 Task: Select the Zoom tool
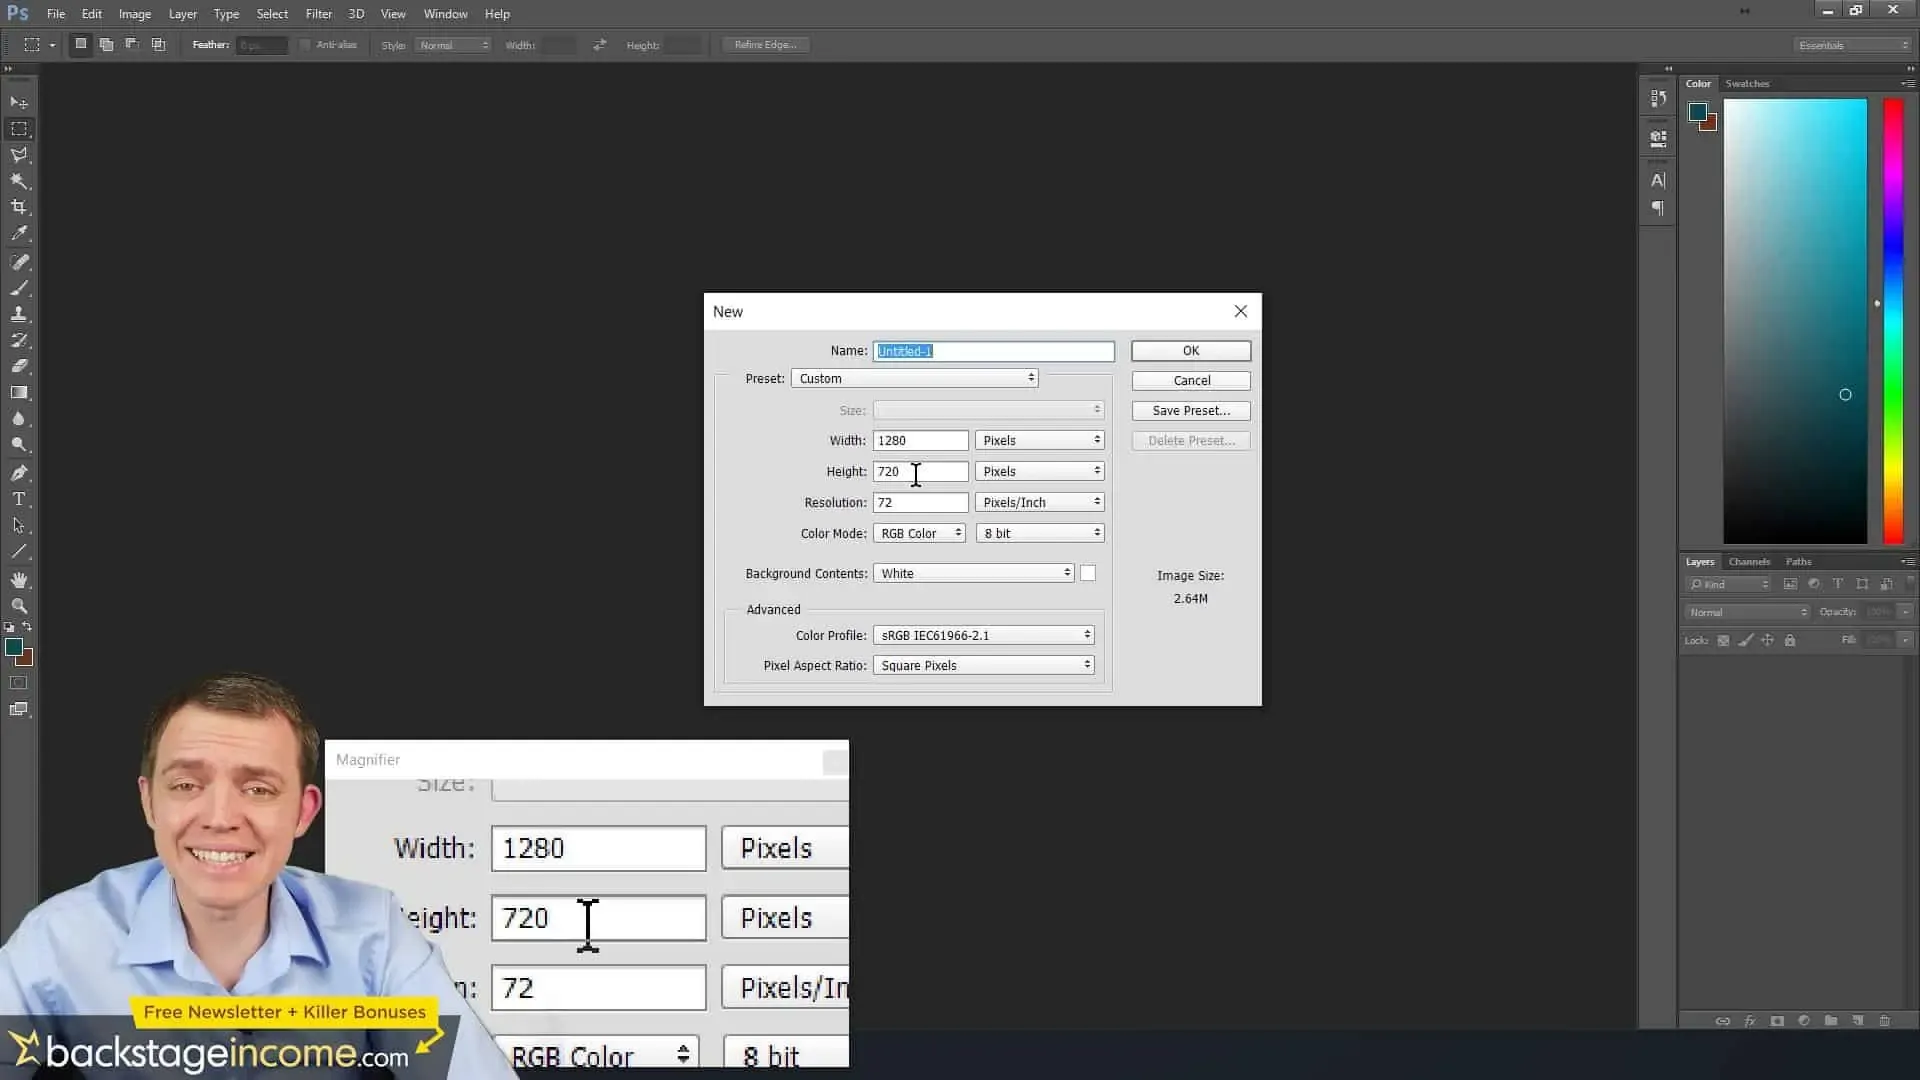[x=19, y=606]
